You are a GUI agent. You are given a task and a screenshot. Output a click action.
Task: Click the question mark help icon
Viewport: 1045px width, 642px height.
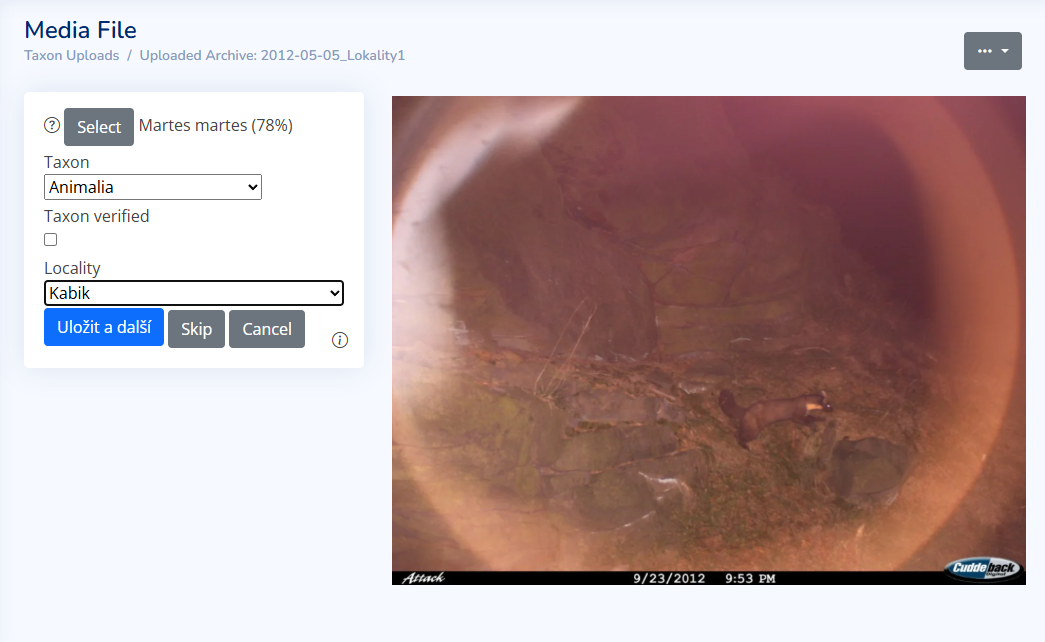click(x=52, y=126)
